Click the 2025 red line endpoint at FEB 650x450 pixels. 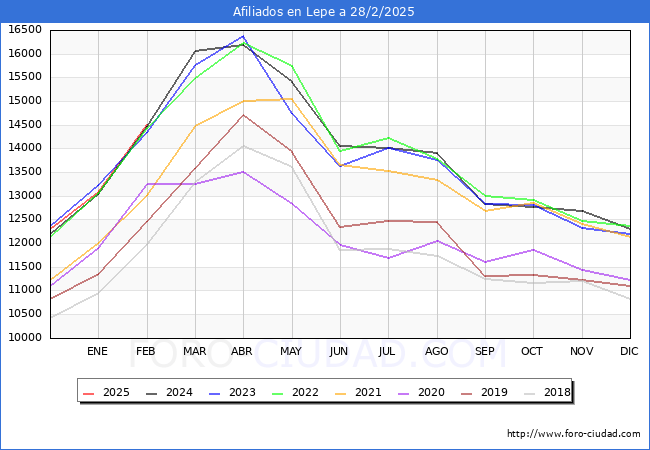[x=147, y=124]
